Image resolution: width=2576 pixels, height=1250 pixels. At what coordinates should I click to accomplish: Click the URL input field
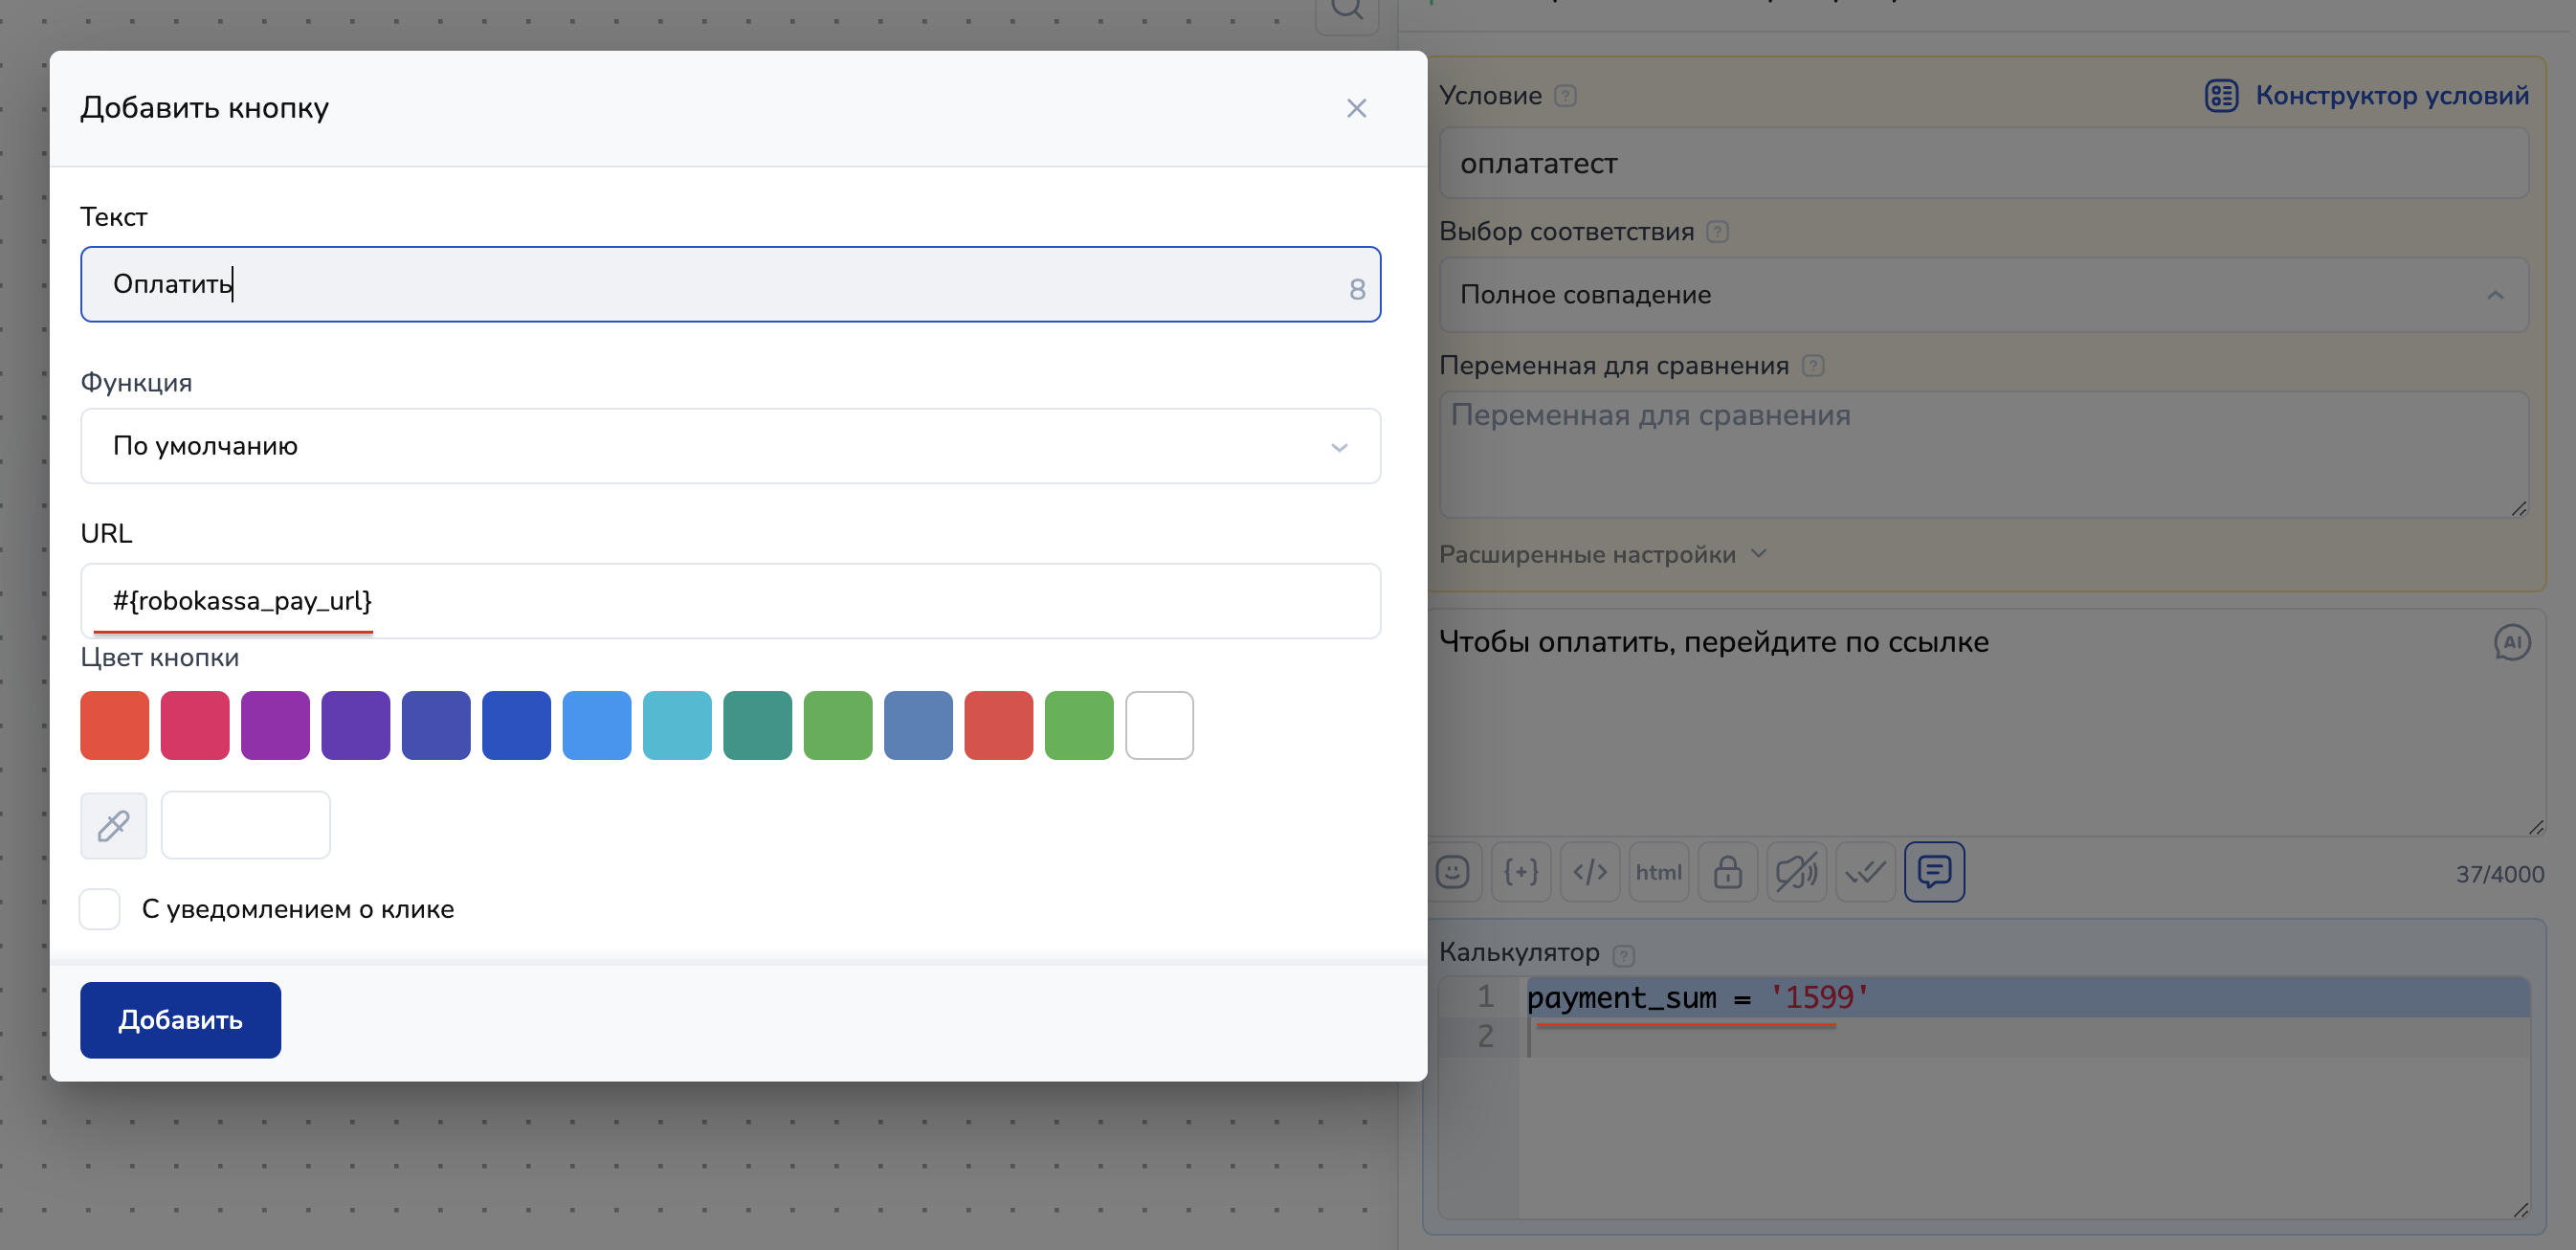[730, 601]
